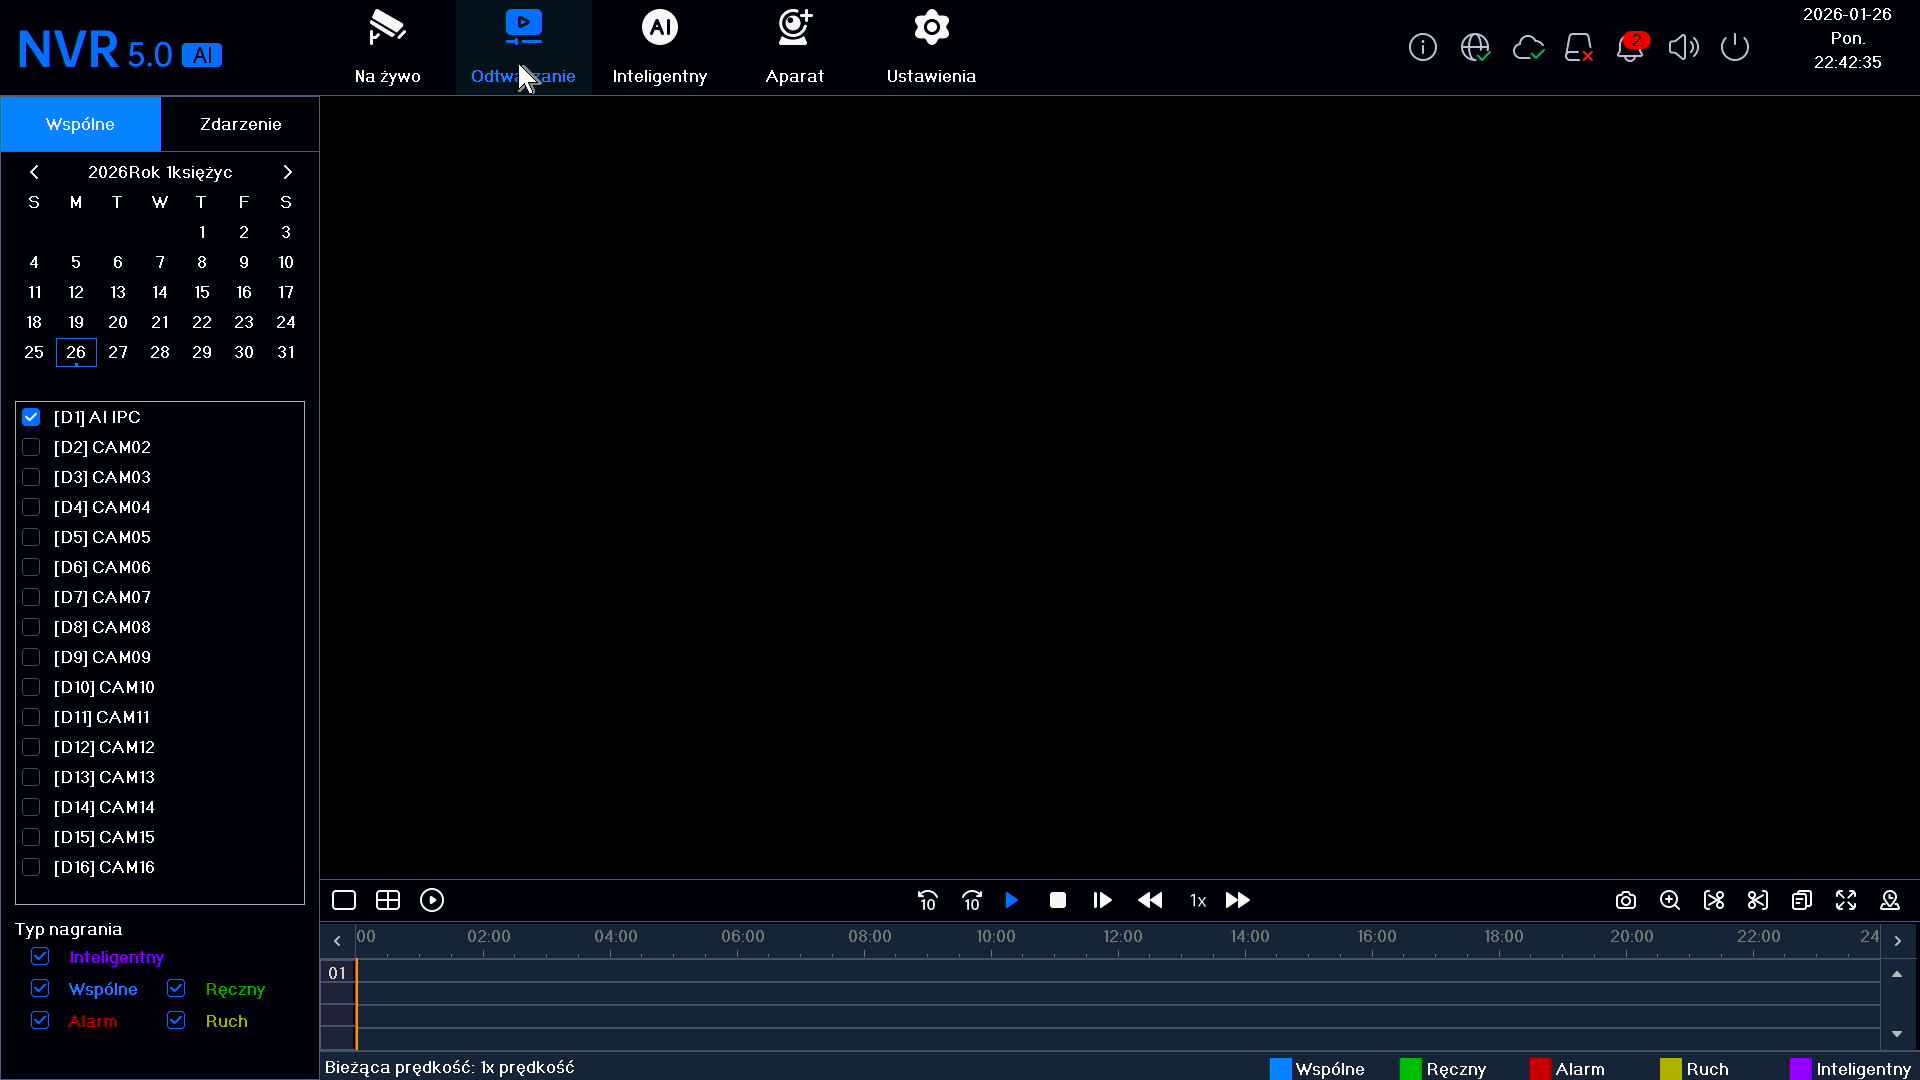This screenshot has height=1080, width=1920.
Task: Enable the [D5] CAM05 channel
Action: pos(31,537)
